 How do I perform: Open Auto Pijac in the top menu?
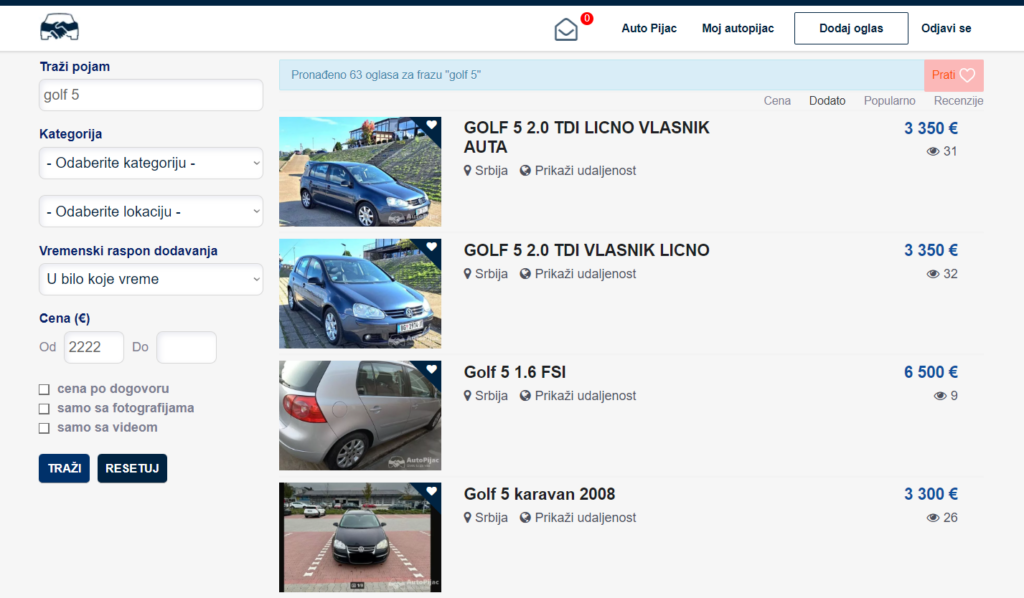[x=649, y=28]
